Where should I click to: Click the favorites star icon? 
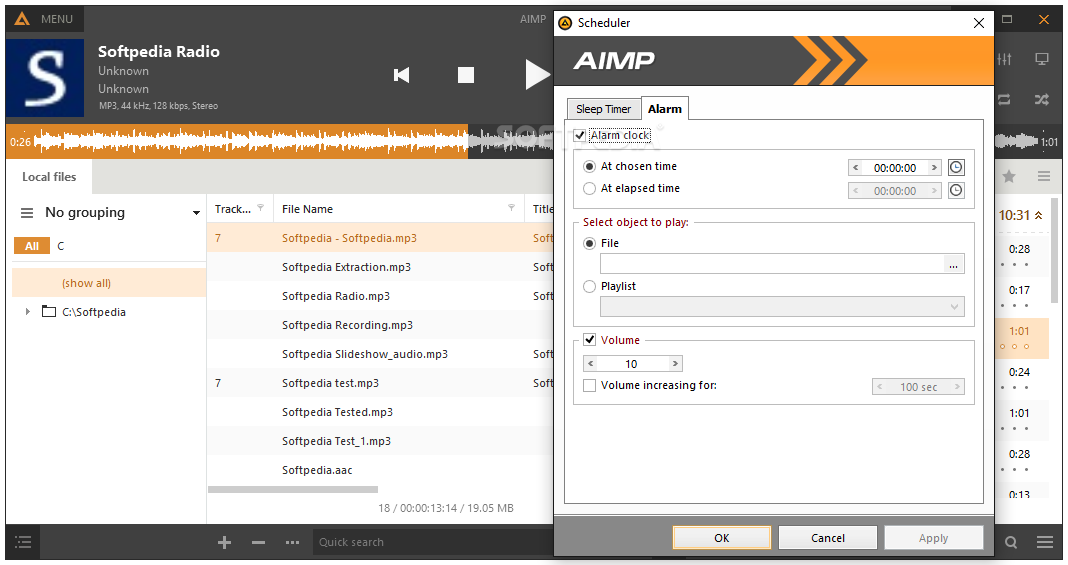1009,176
